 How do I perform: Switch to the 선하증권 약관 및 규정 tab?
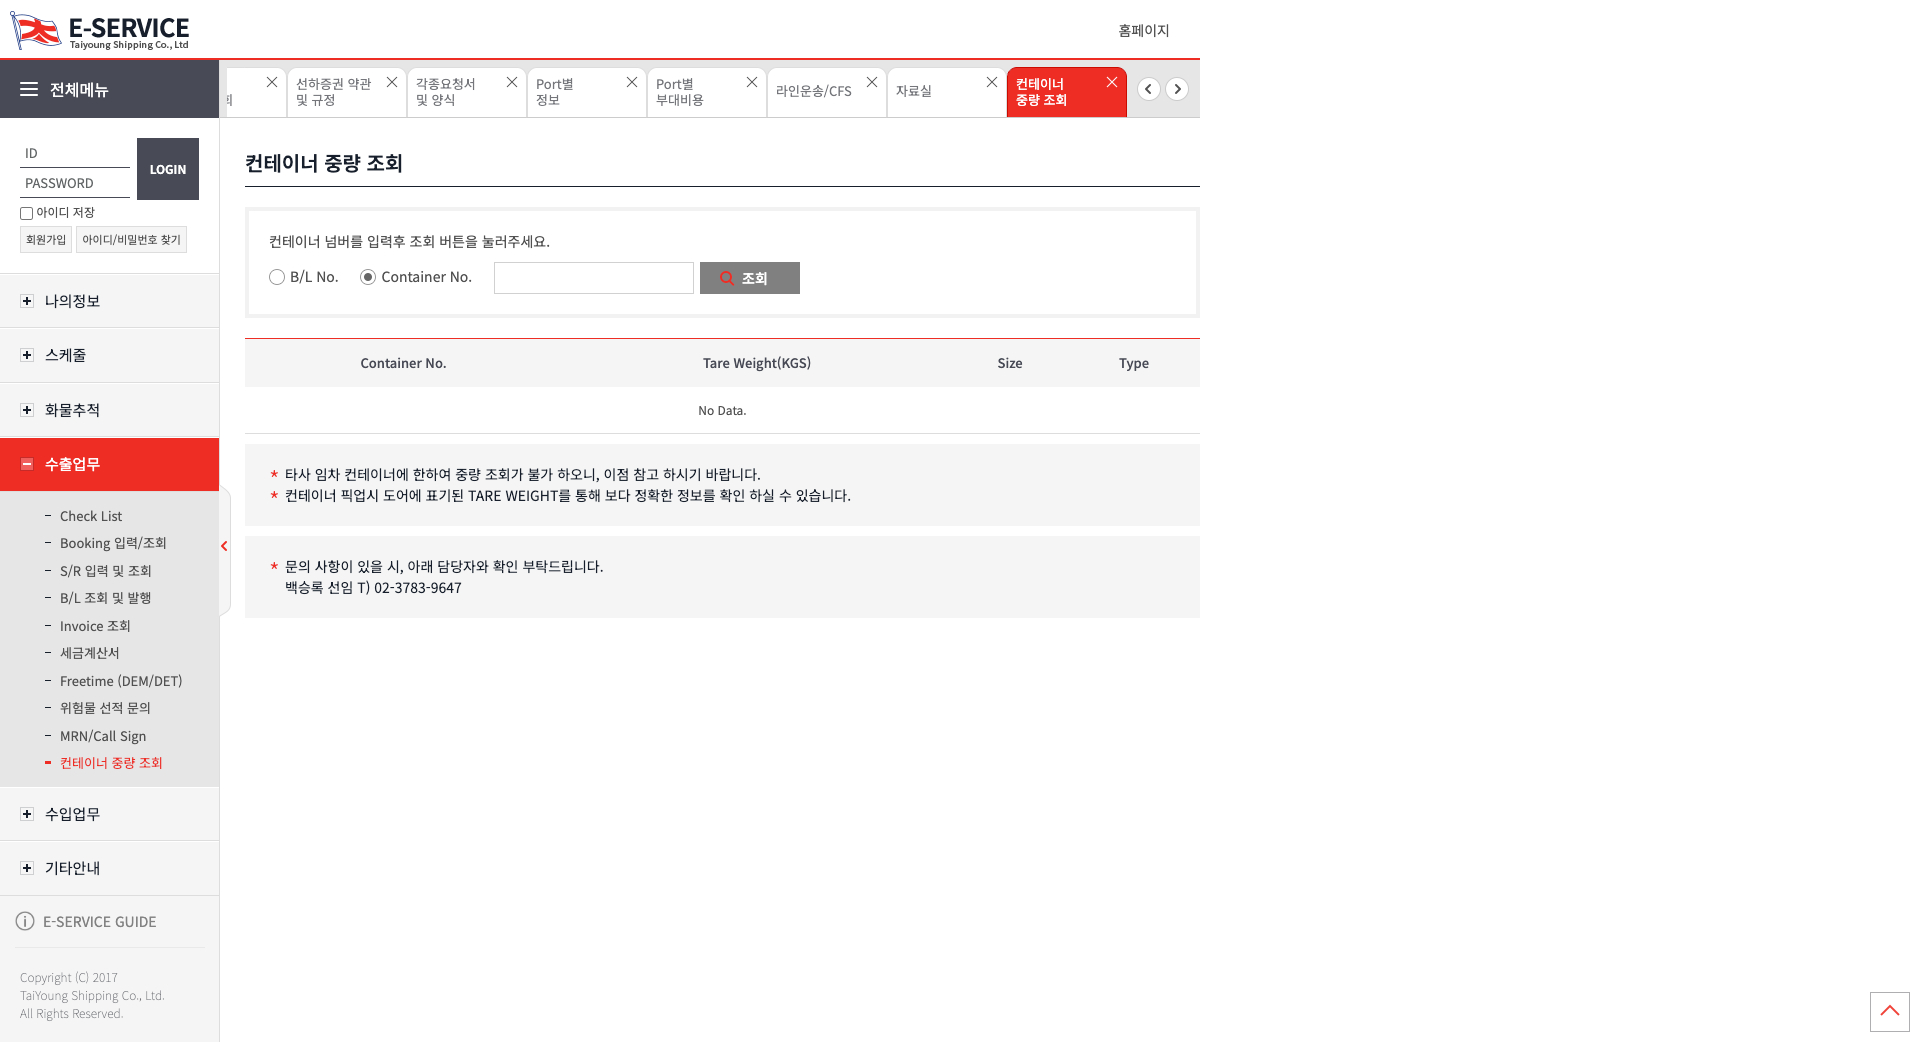pos(334,92)
